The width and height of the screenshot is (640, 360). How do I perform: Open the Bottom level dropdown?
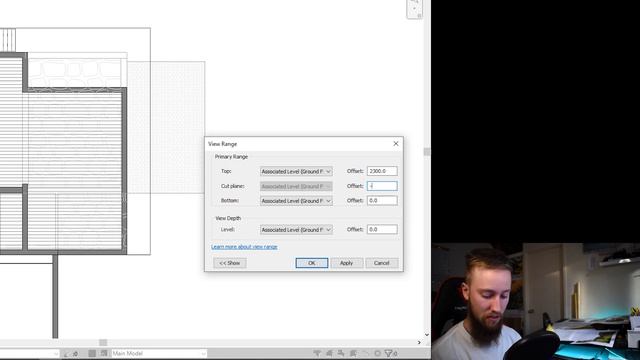coord(296,201)
